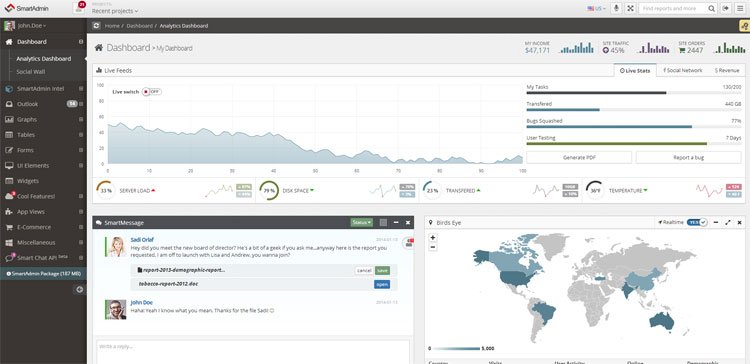This screenshot has width=750, height=364.
Task: Toggle the Realtime YES switch
Action: 697,222
